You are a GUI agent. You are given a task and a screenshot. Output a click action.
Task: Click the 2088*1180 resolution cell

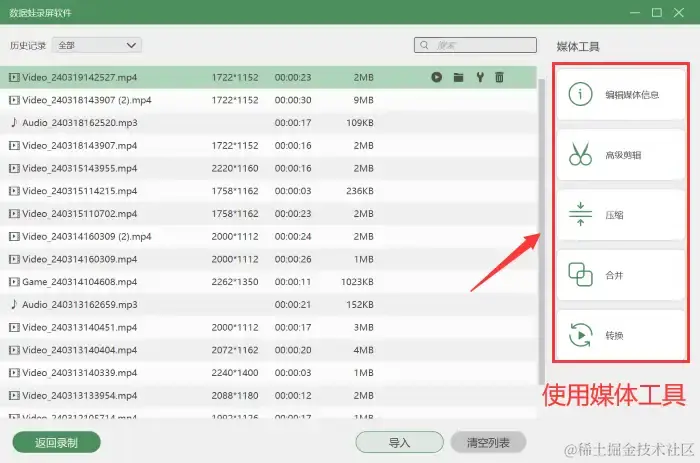click(x=235, y=396)
